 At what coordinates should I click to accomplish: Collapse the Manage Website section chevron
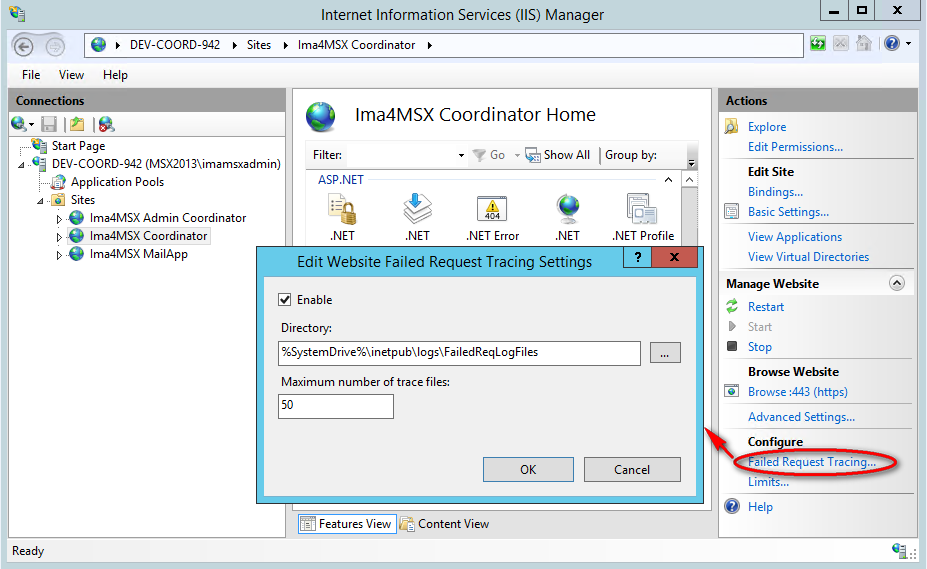pyautogui.click(x=897, y=283)
